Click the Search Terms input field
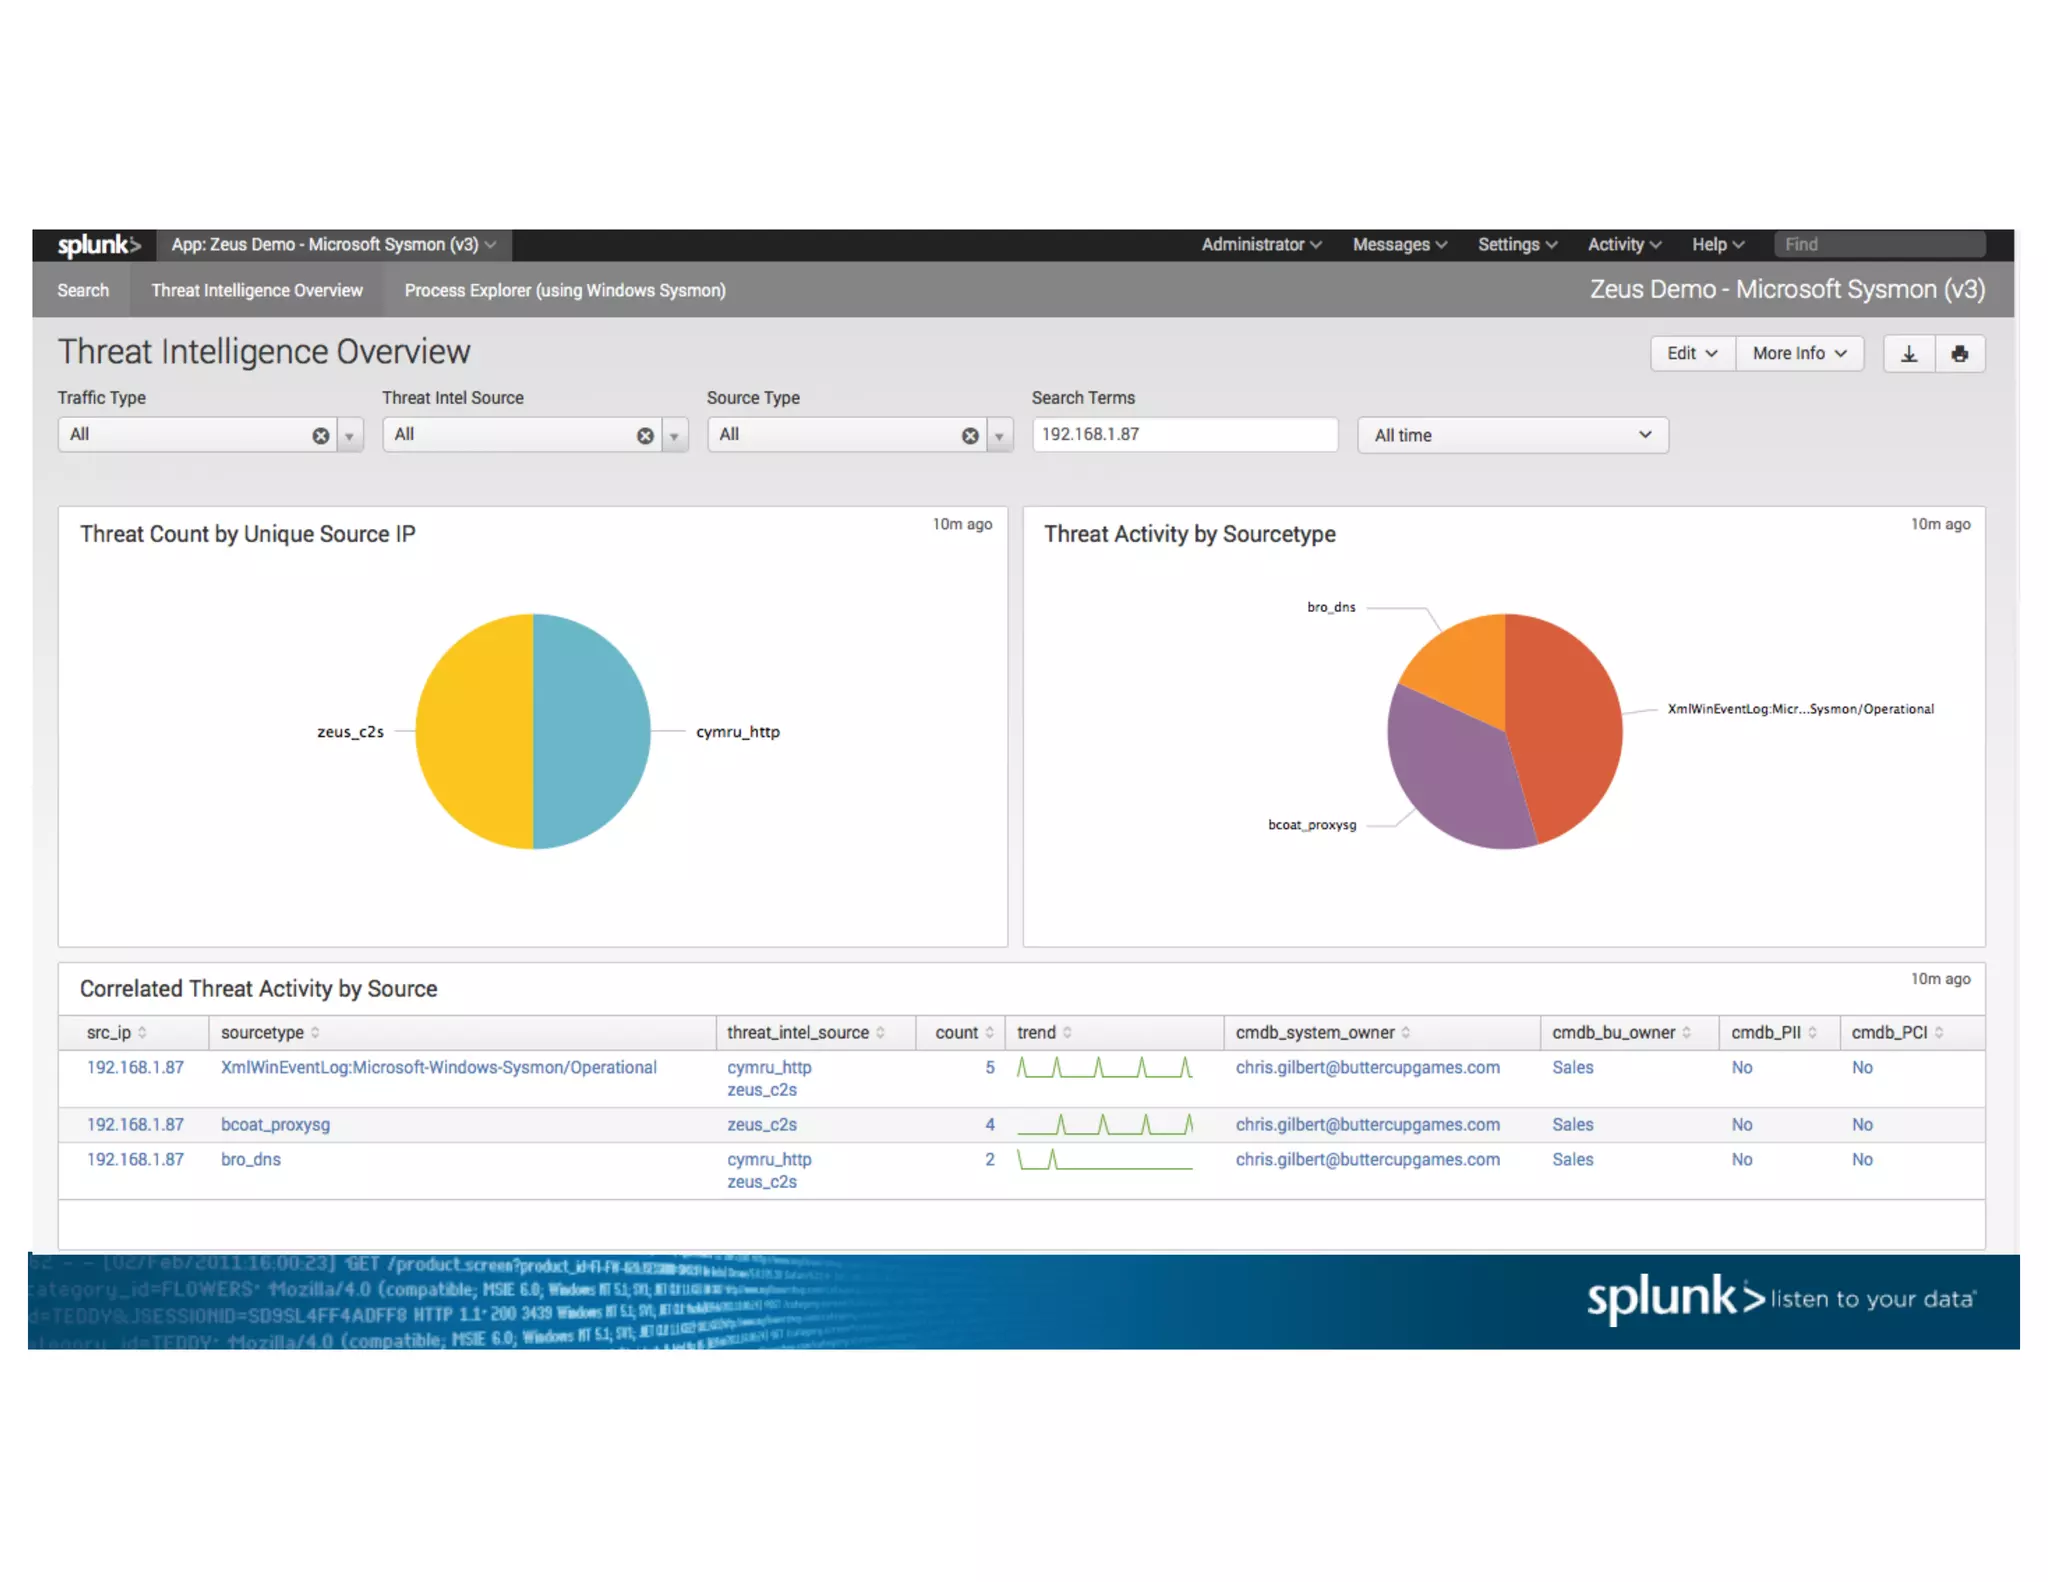Screen dimensions: 2048x1582 click(x=1183, y=435)
